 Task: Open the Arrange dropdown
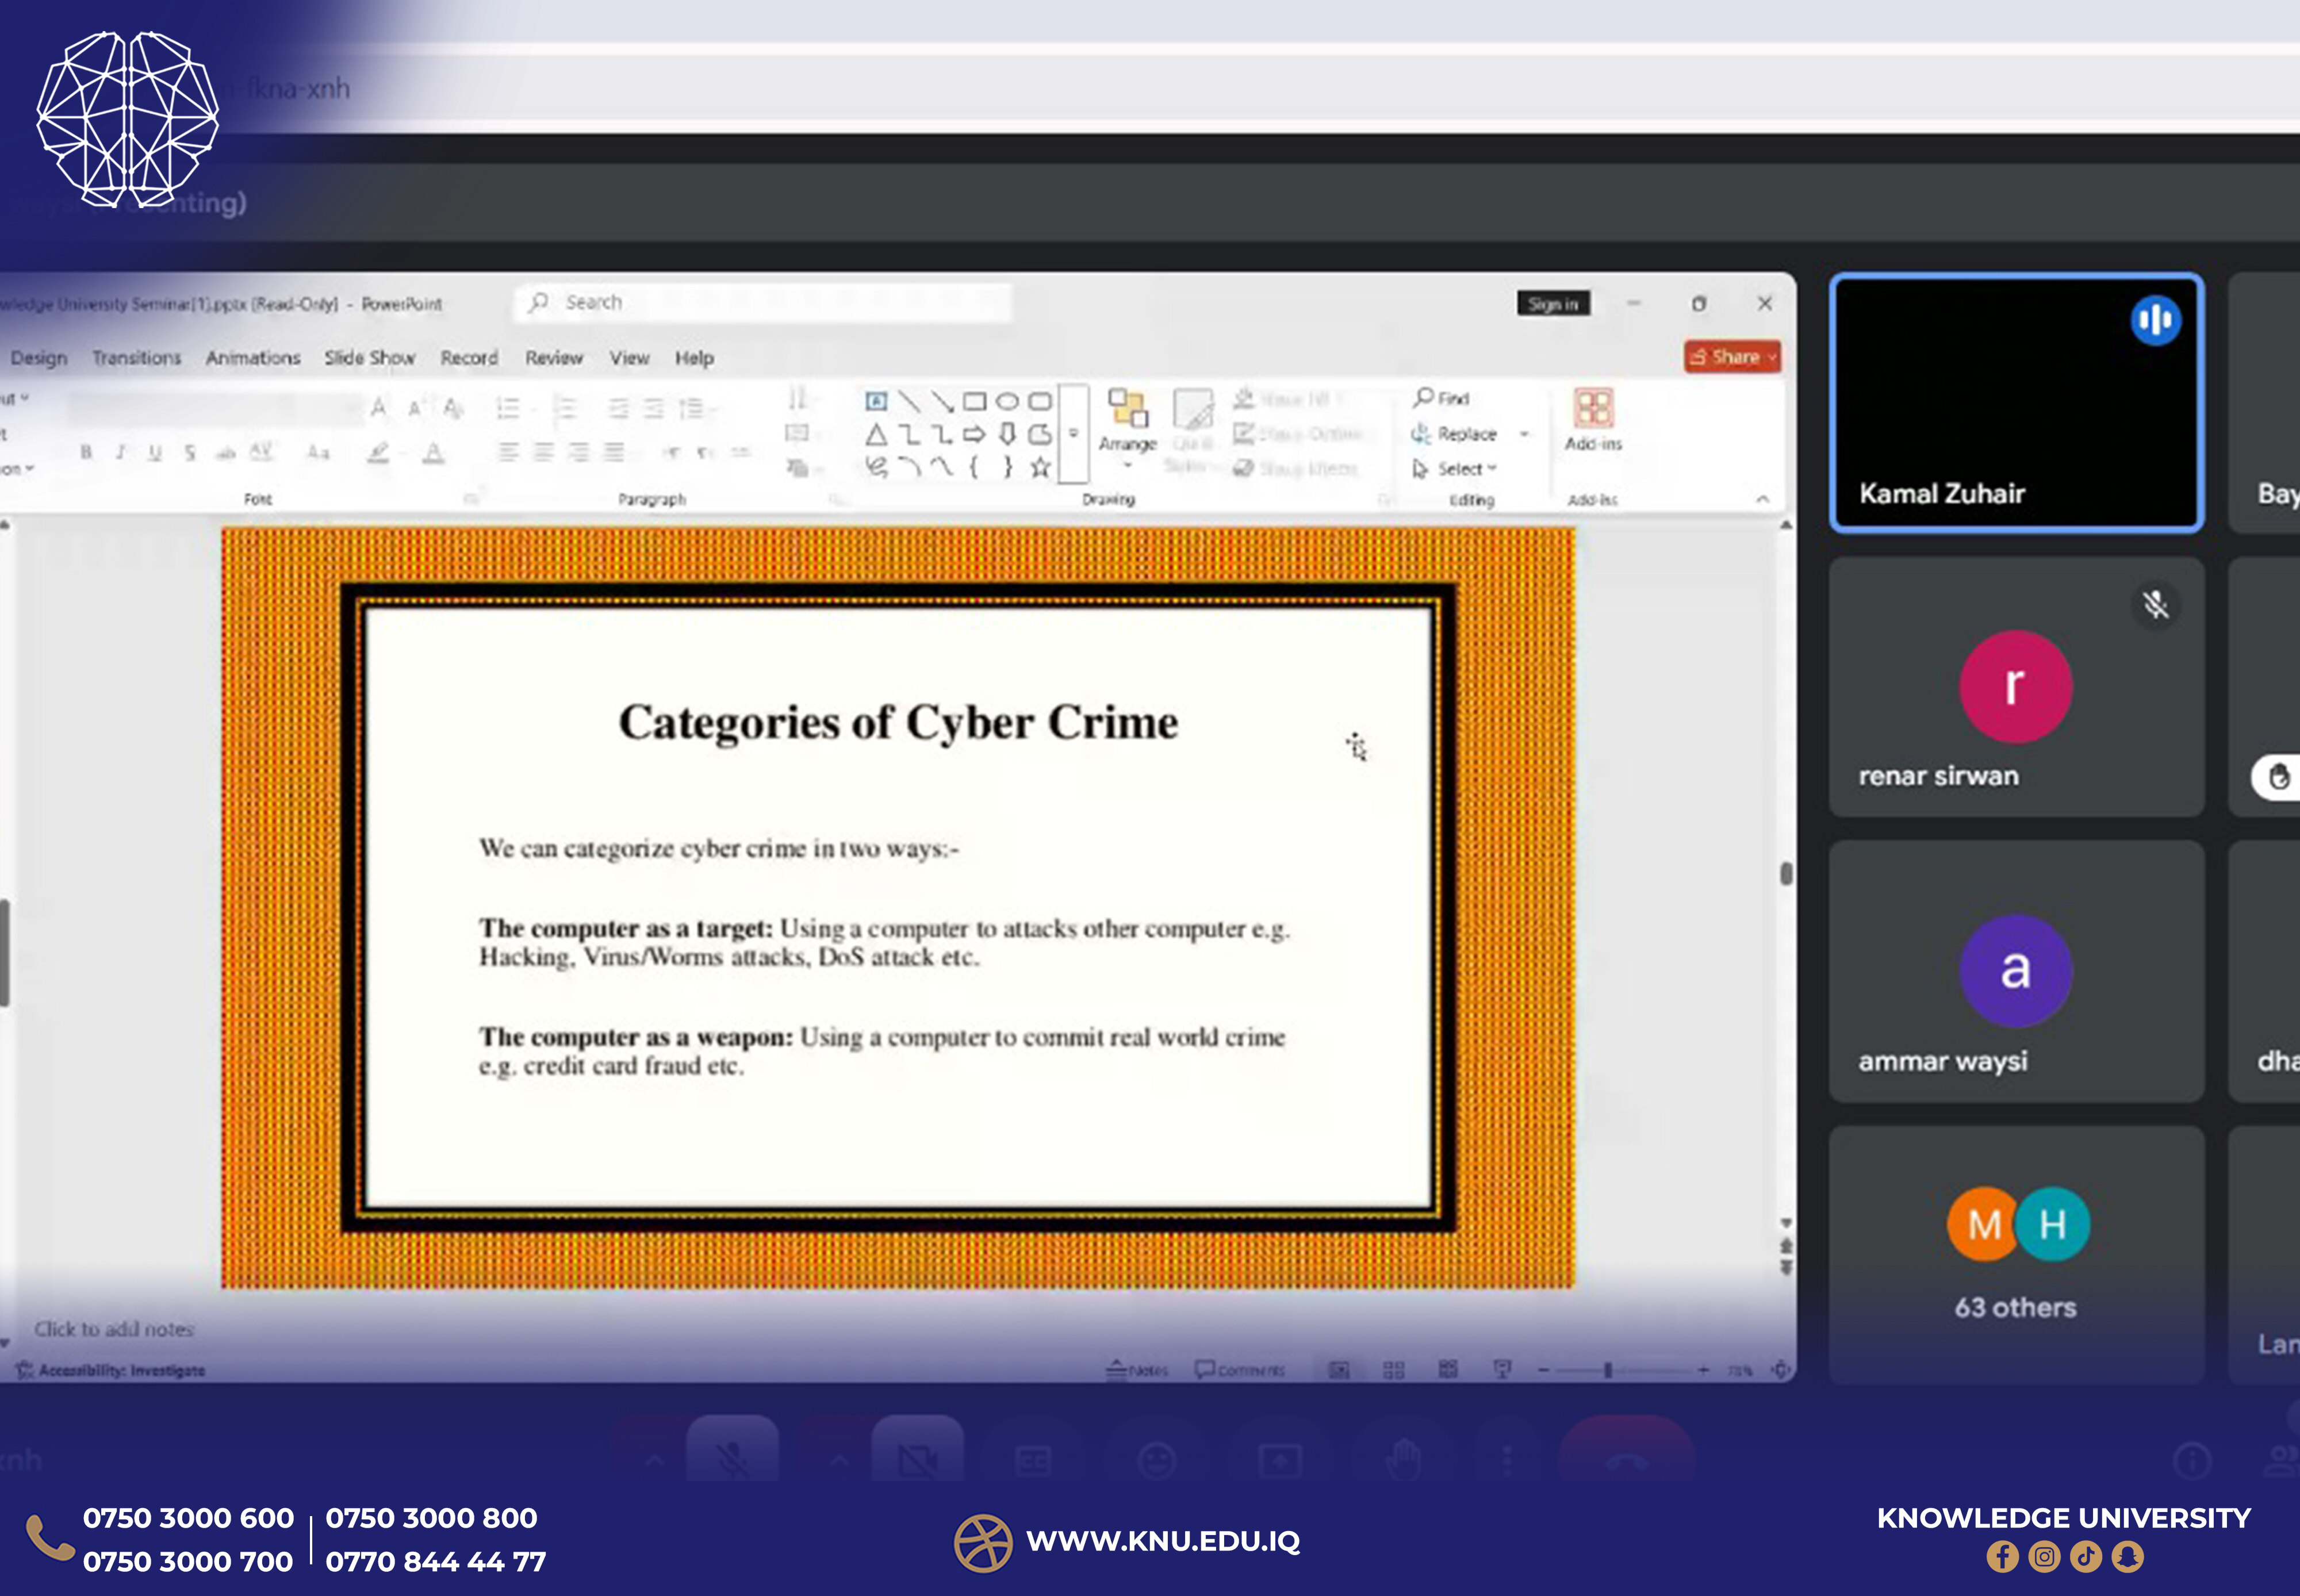pos(1127,429)
